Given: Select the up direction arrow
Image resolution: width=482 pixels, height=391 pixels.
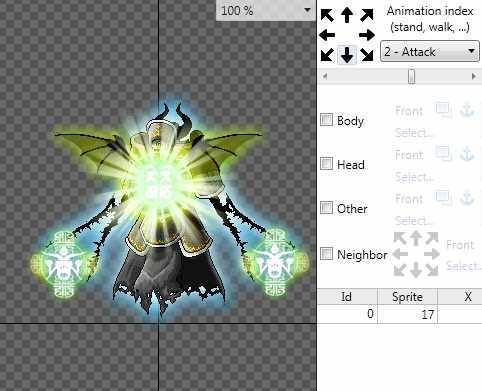Looking at the screenshot, I should click(x=347, y=15).
